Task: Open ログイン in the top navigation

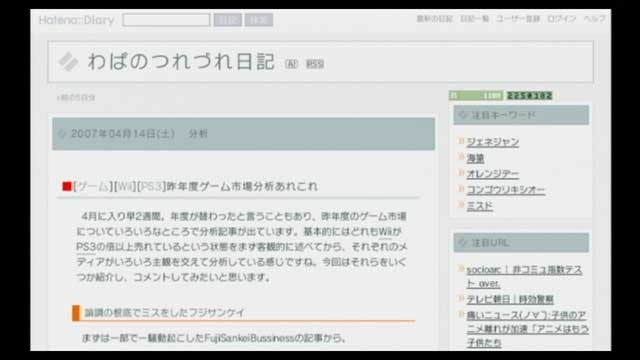Action: [561, 19]
